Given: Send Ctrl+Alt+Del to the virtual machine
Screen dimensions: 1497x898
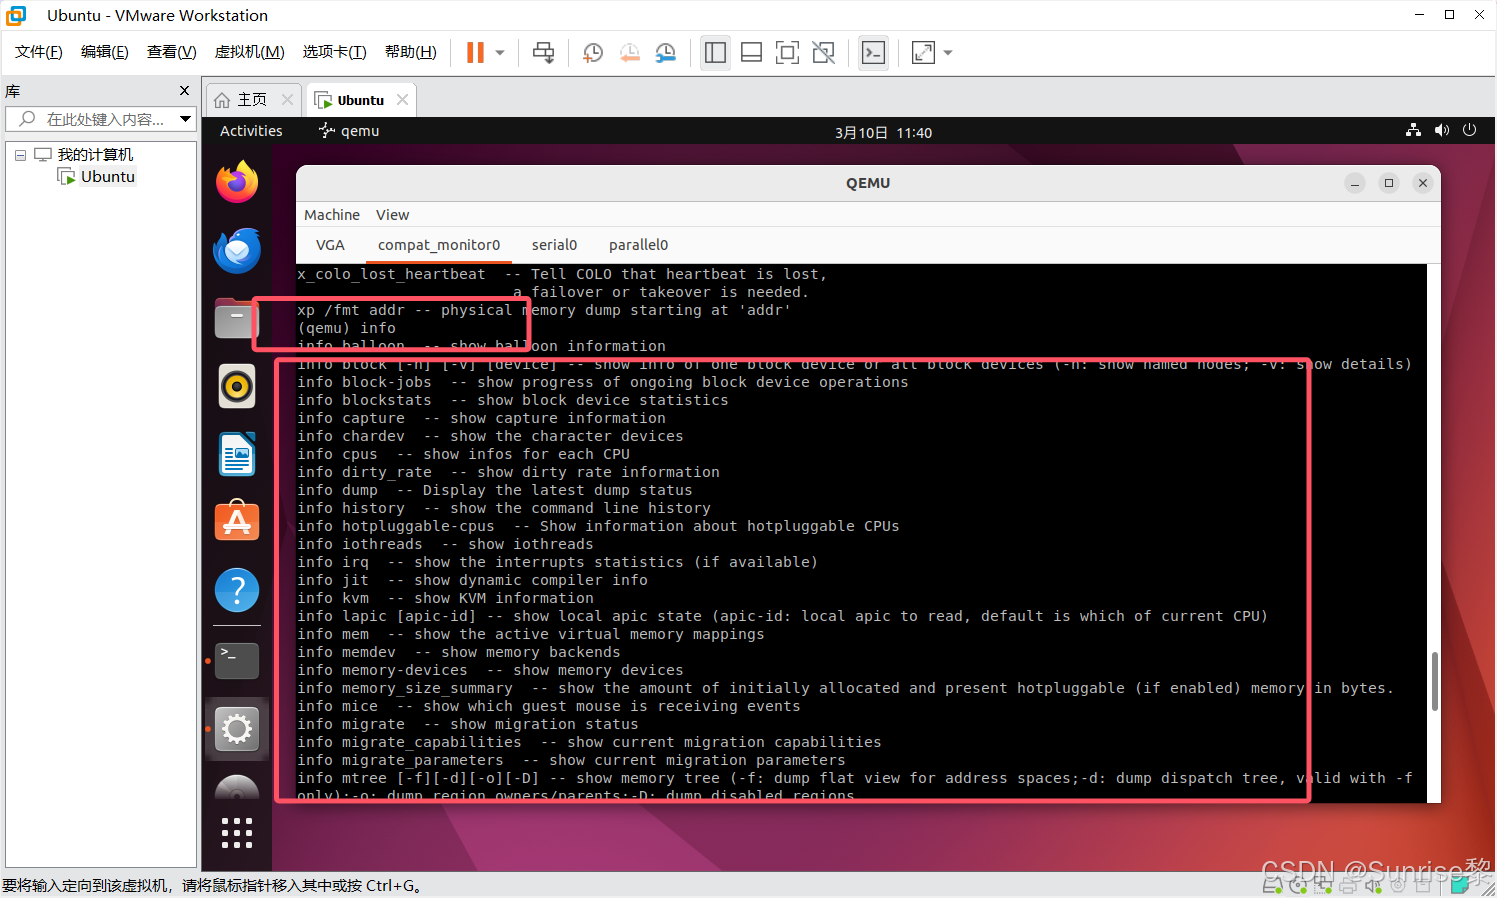Looking at the screenshot, I should tap(543, 52).
